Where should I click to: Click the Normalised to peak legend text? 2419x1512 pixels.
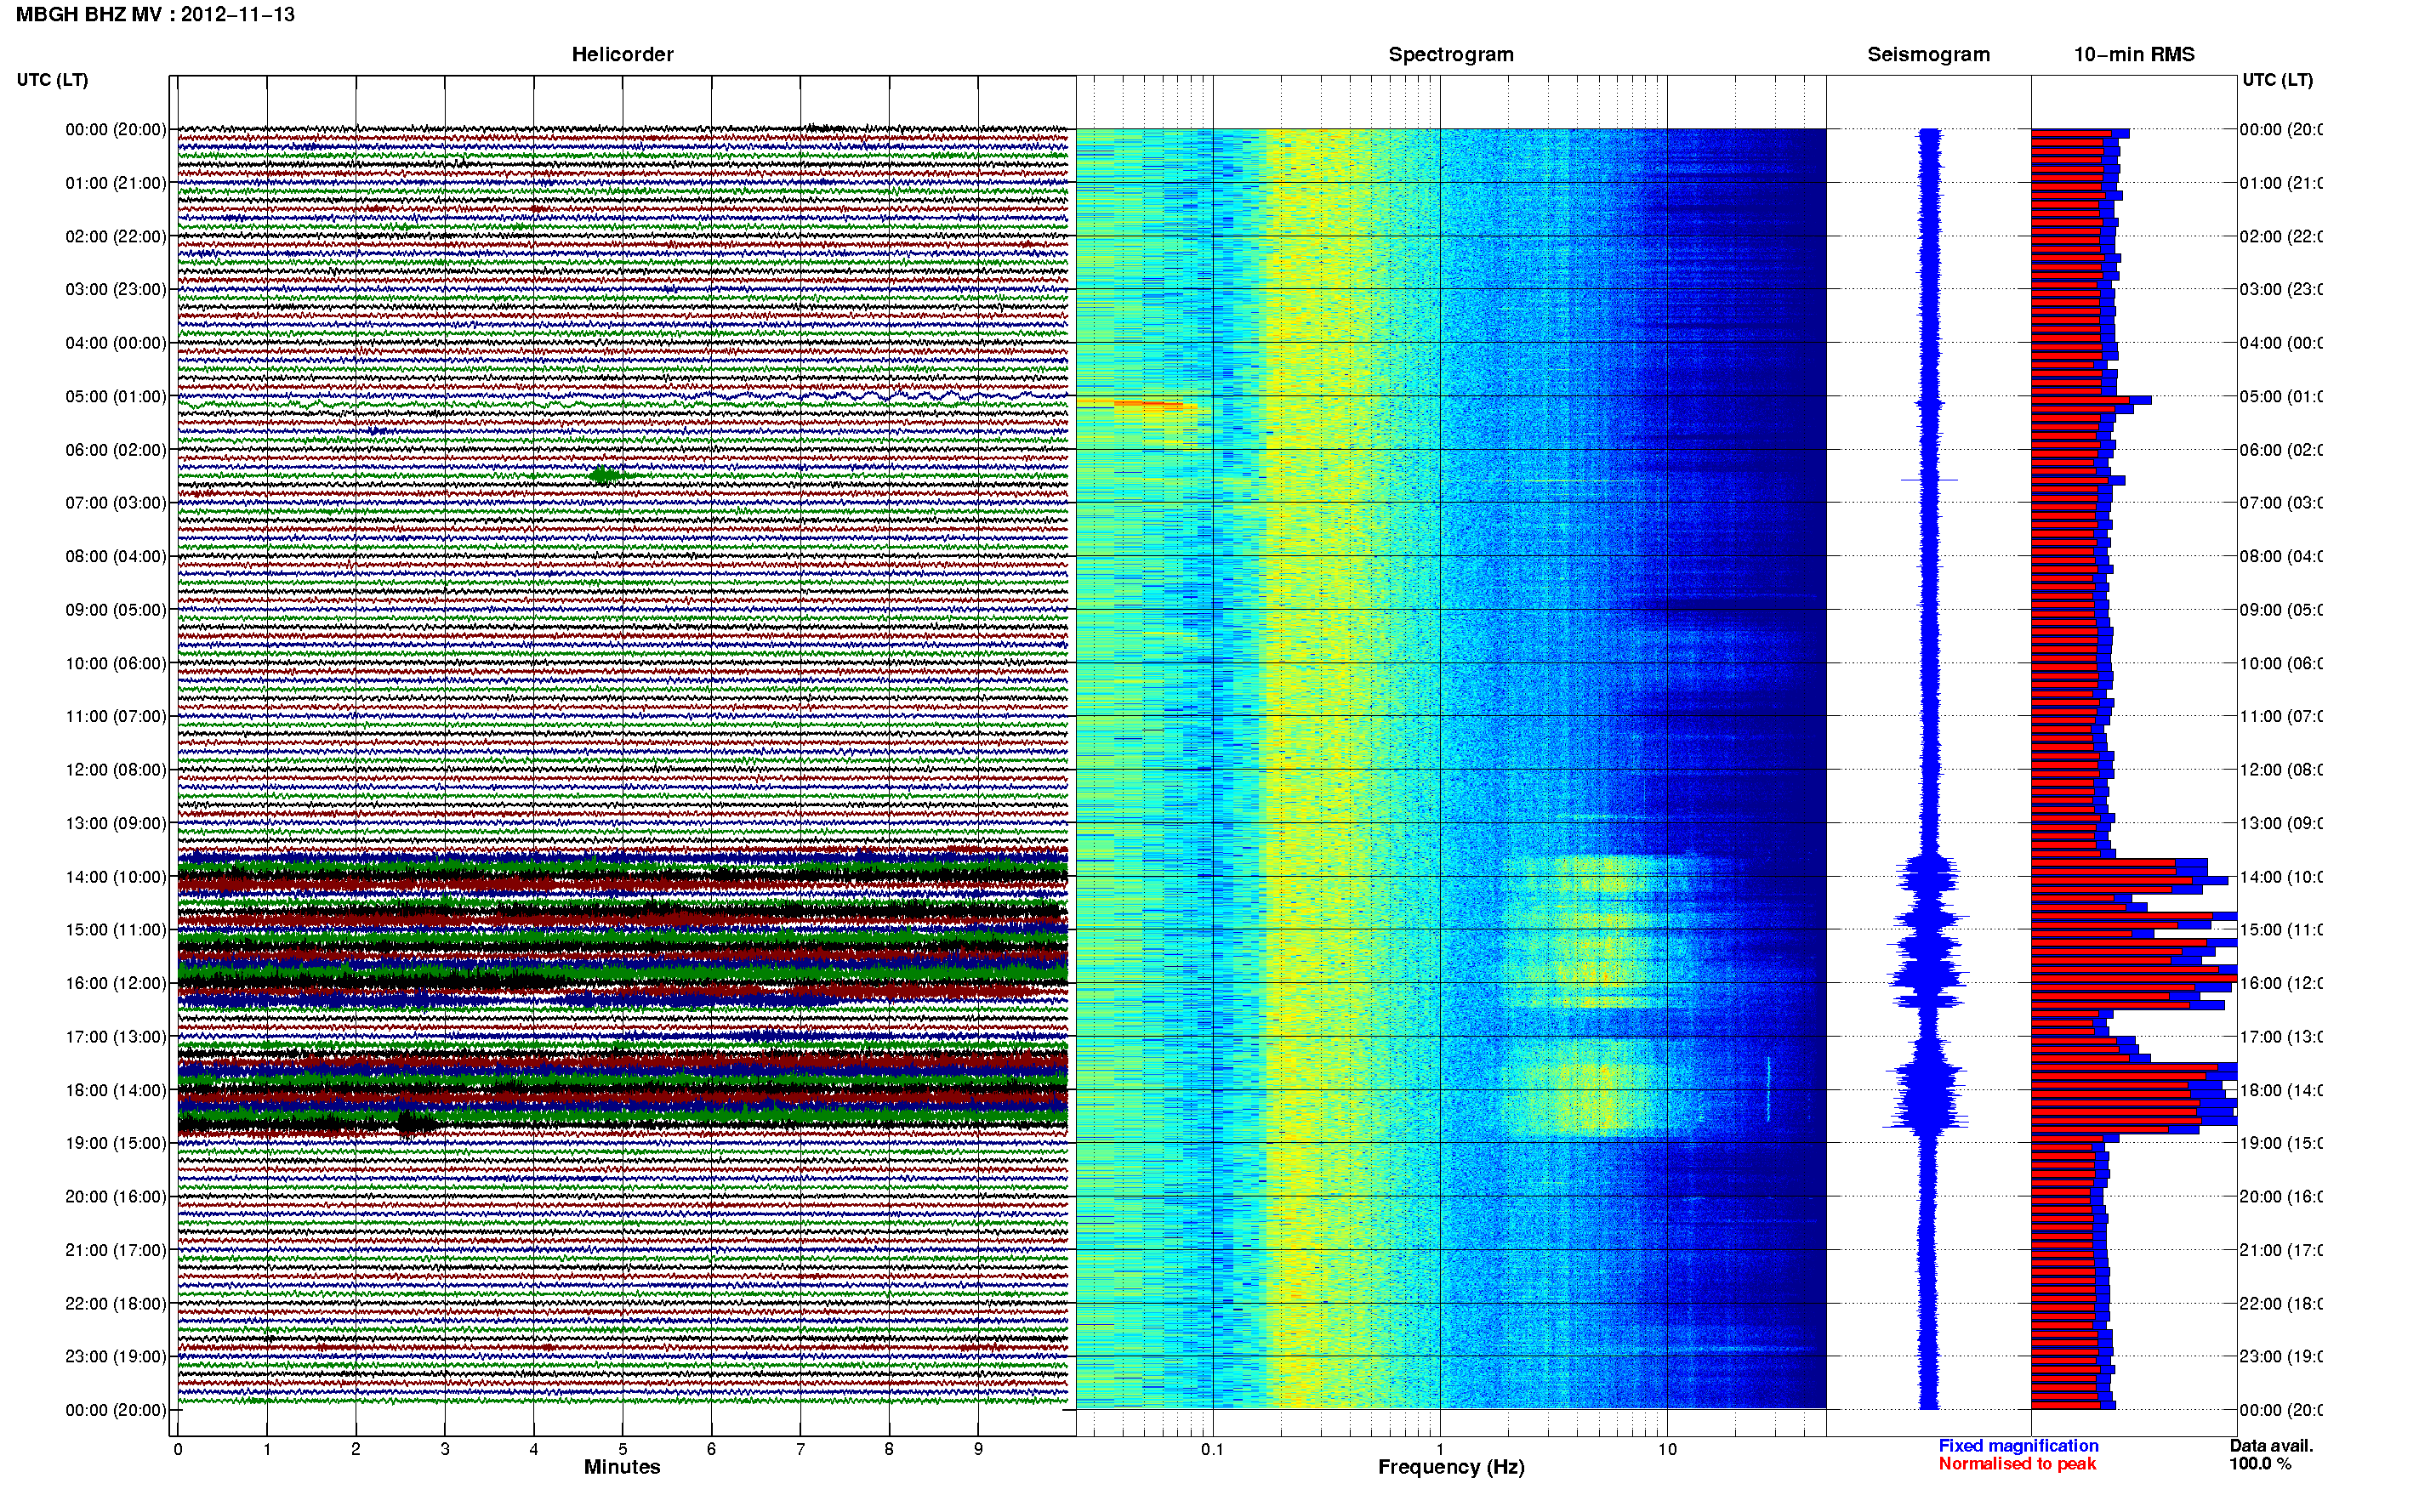[x=2017, y=1464]
